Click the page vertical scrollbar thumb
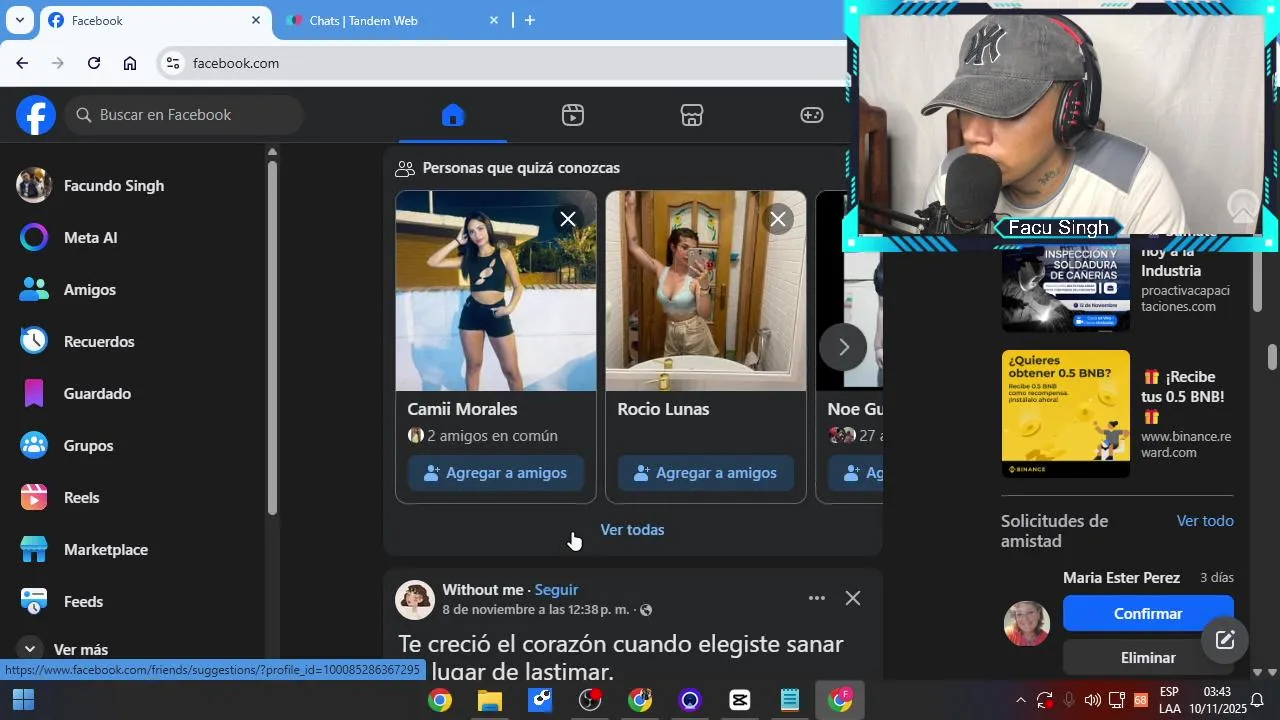This screenshot has height=720, width=1280. coord(1272,357)
